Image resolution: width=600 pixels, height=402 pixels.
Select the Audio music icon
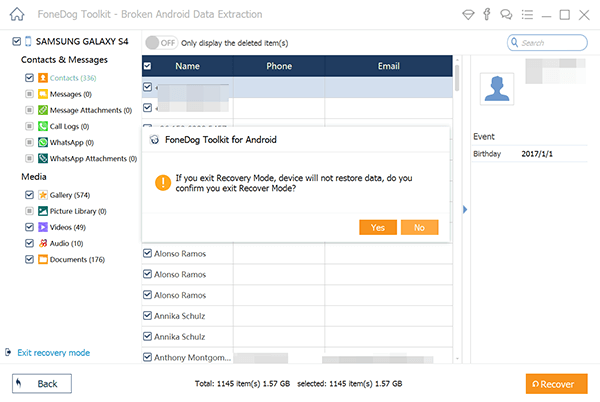coord(43,243)
